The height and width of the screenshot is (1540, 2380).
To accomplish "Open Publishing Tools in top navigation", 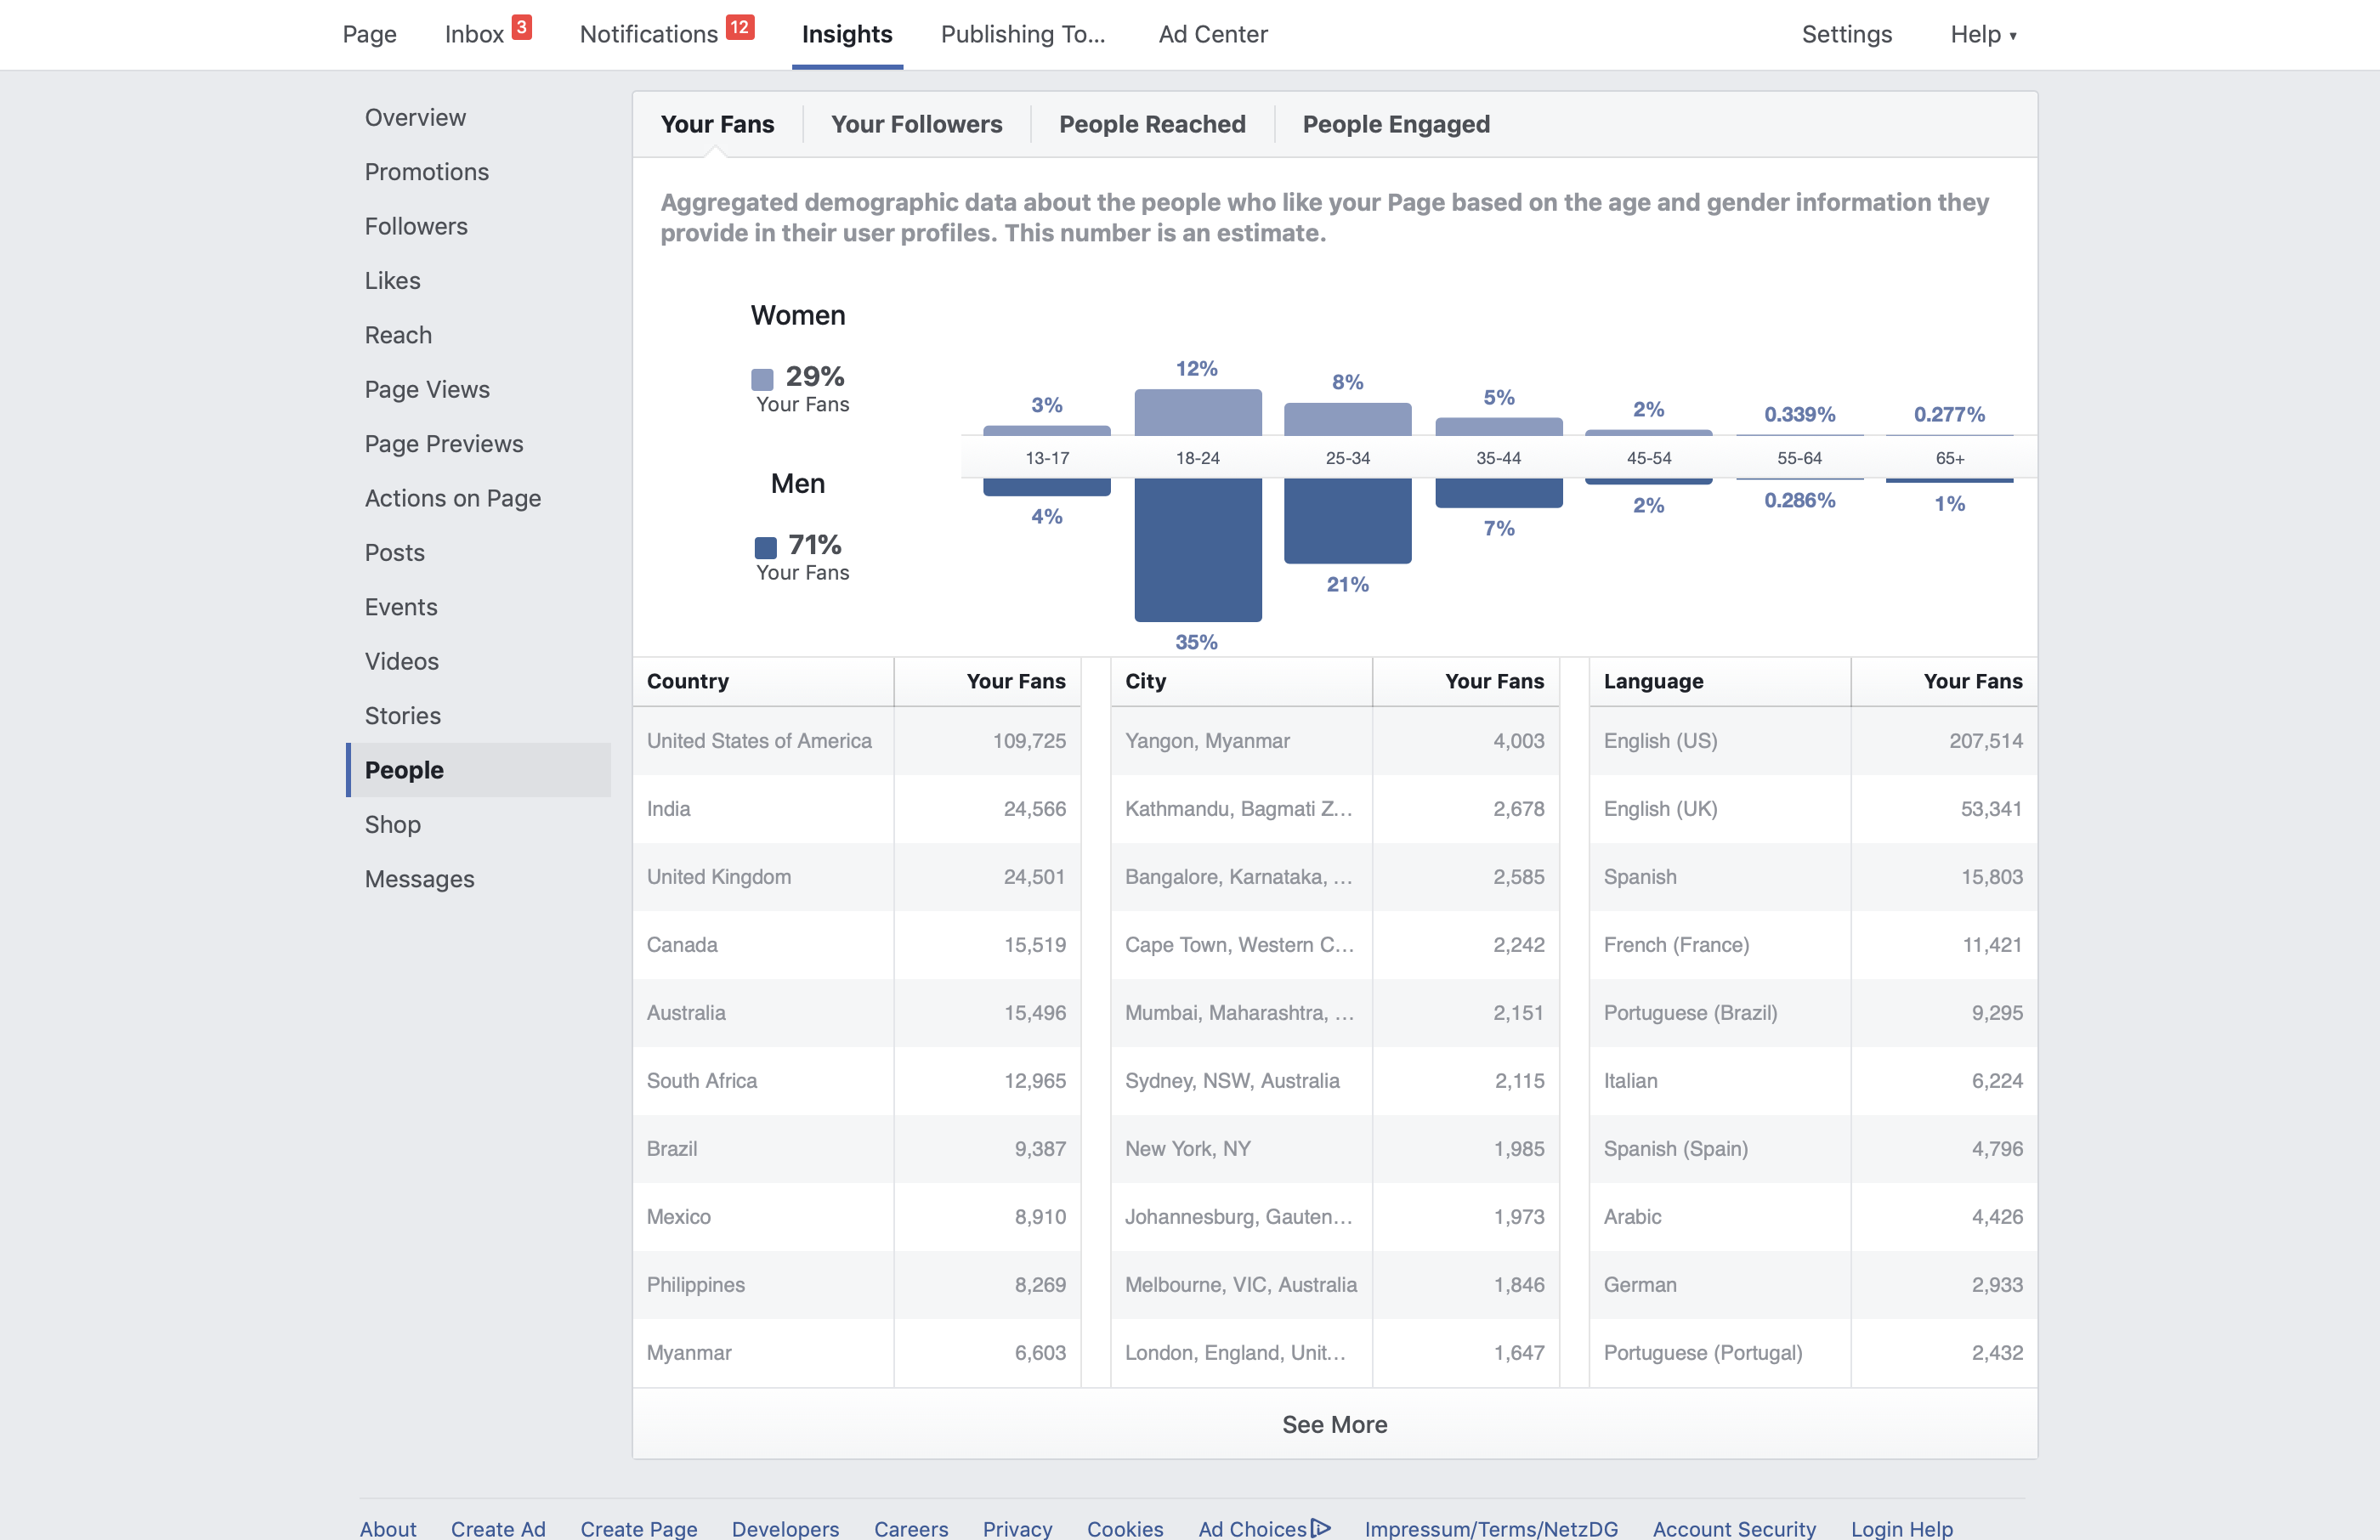I will coord(1023,34).
